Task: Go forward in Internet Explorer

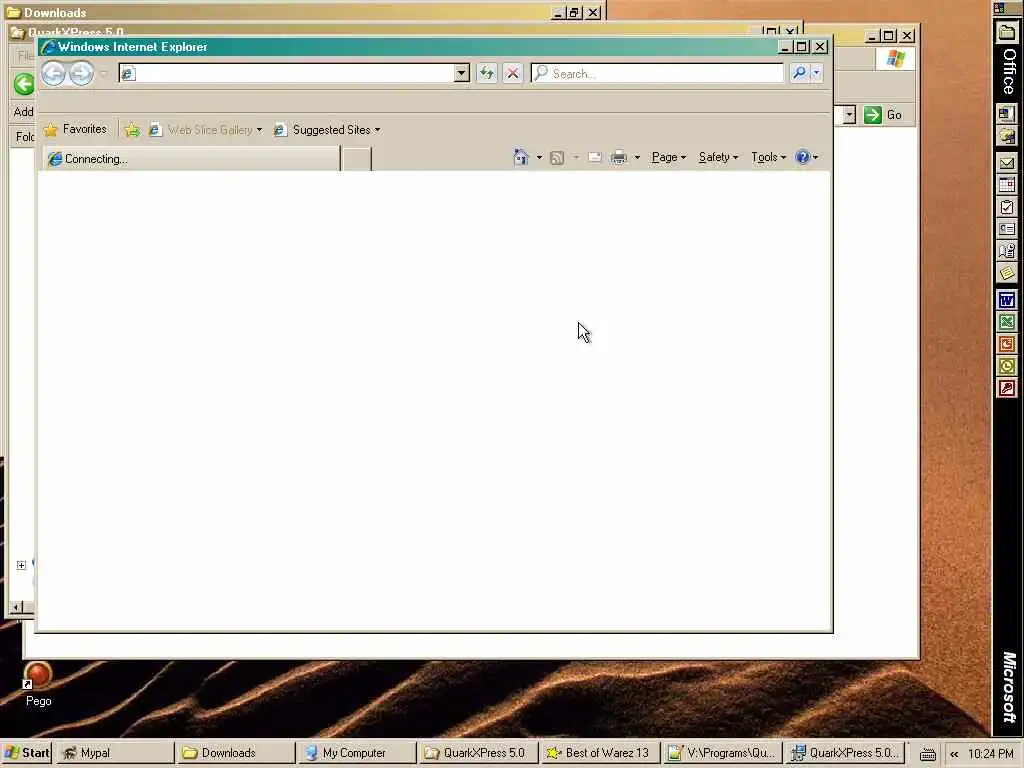Action: click(x=81, y=73)
